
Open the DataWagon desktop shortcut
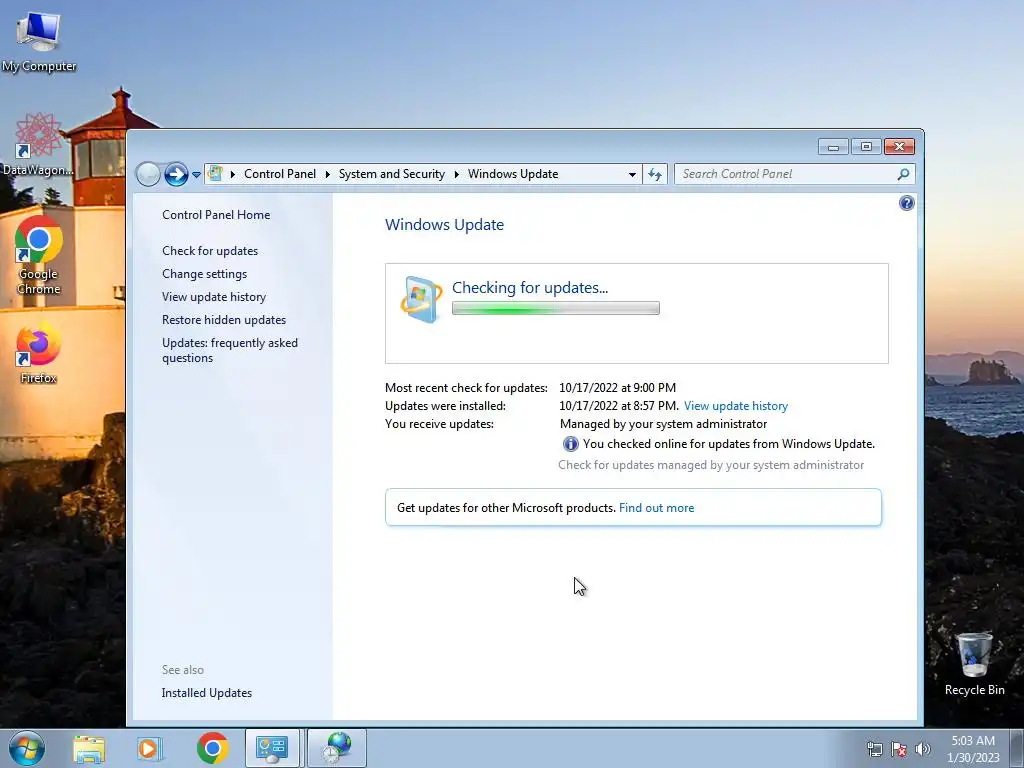(x=38, y=144)
